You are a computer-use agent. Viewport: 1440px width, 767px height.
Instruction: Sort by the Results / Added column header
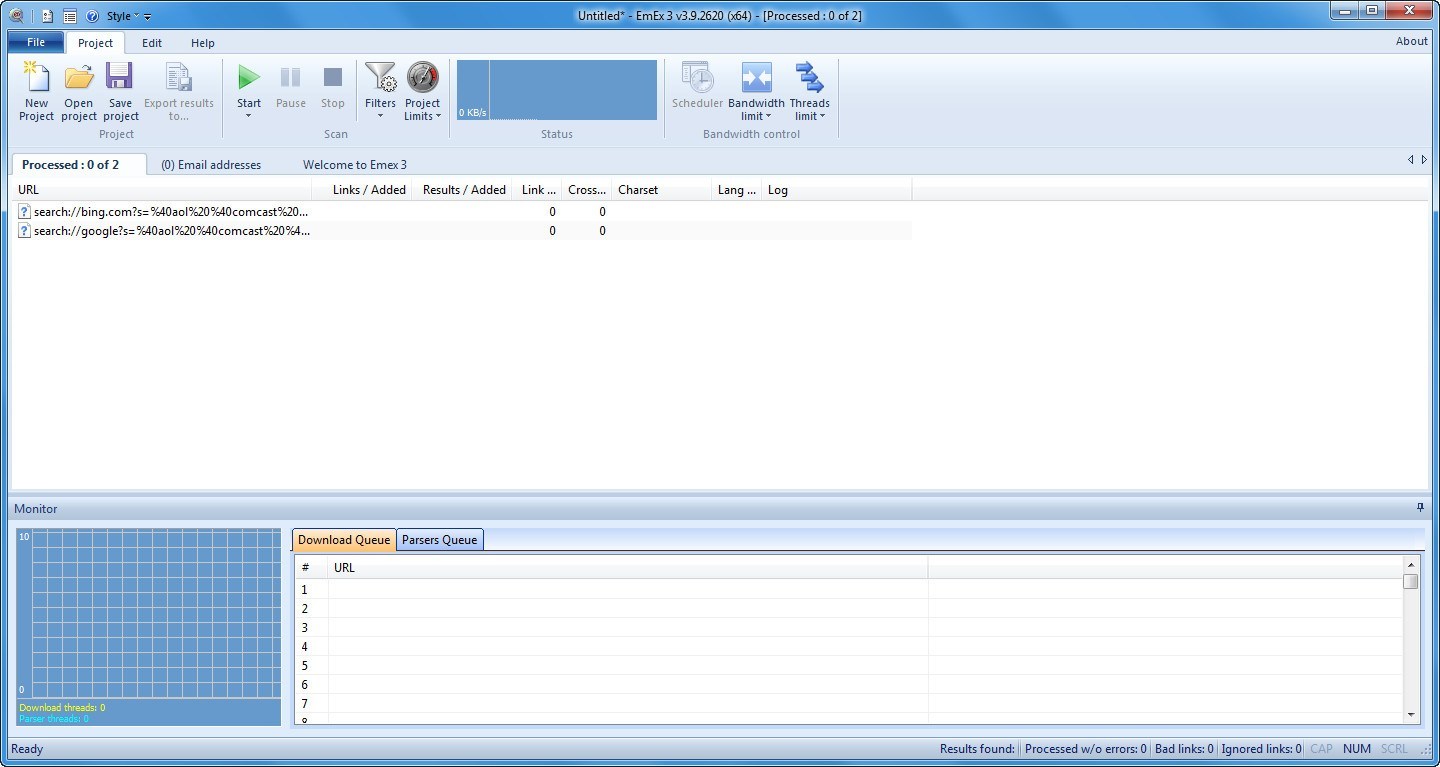coord(462,190)
